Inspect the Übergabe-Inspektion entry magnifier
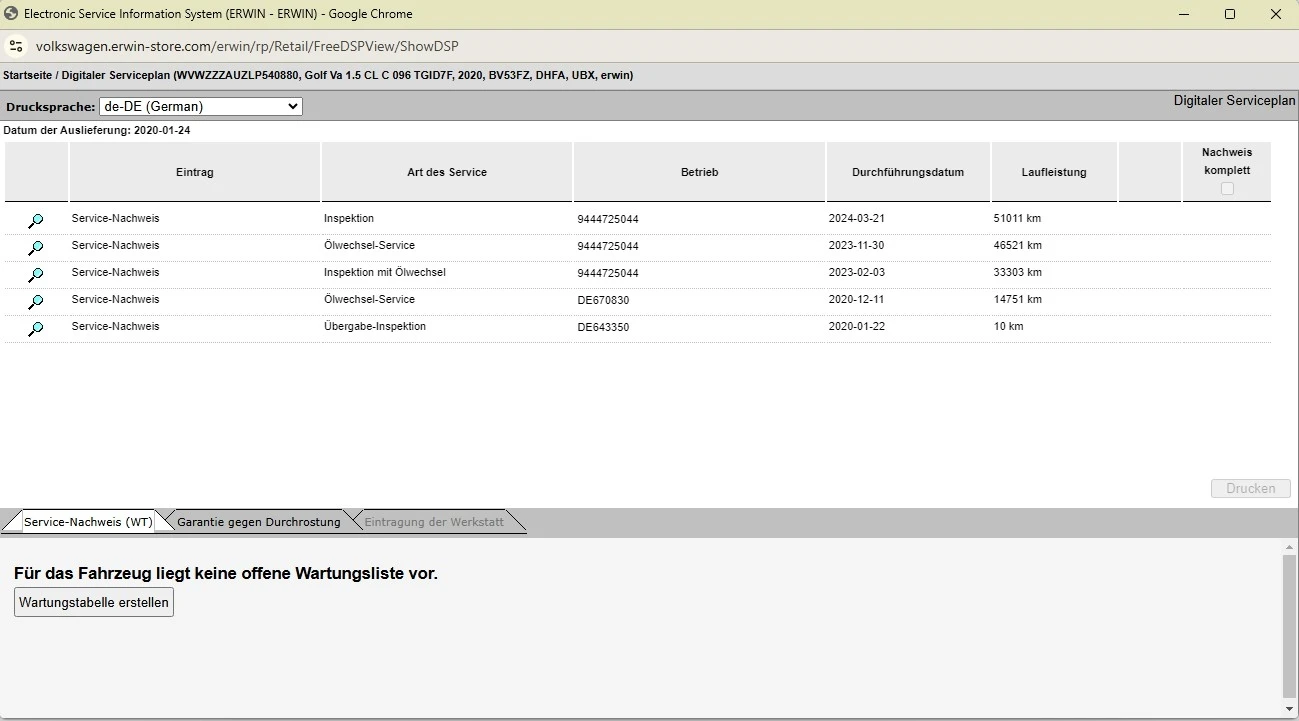The image size is (1299, 721). [36, 329]
